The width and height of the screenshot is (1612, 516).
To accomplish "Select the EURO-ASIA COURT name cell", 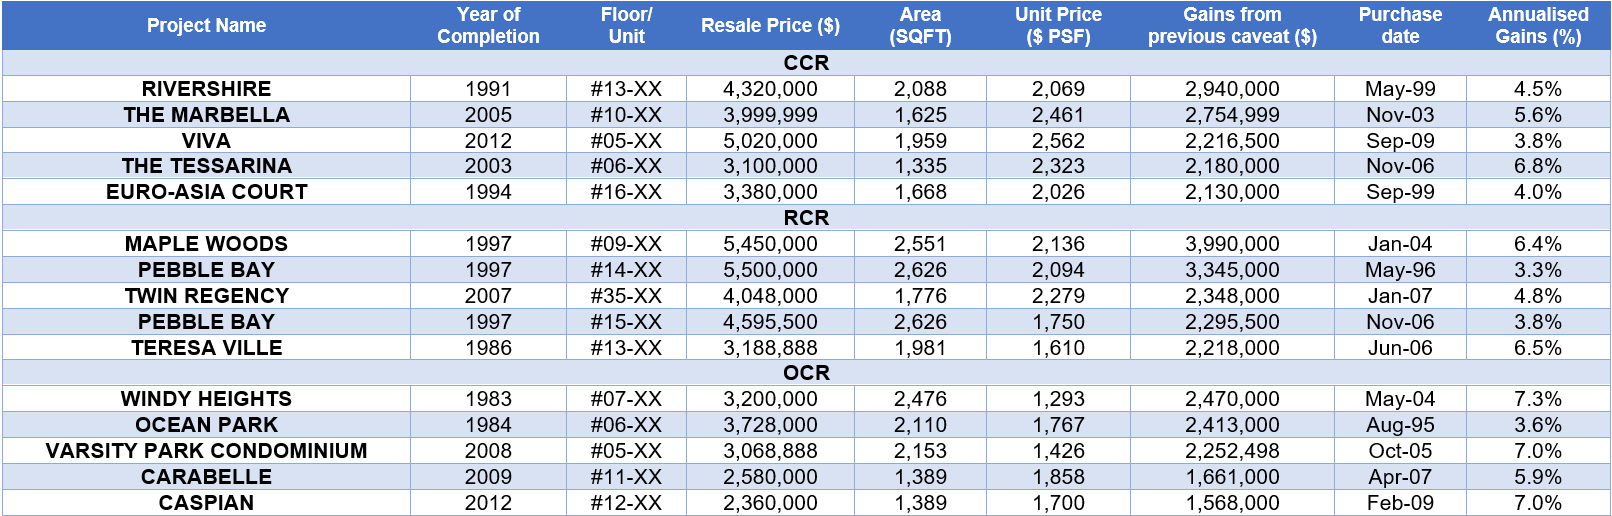I will 206,192.
